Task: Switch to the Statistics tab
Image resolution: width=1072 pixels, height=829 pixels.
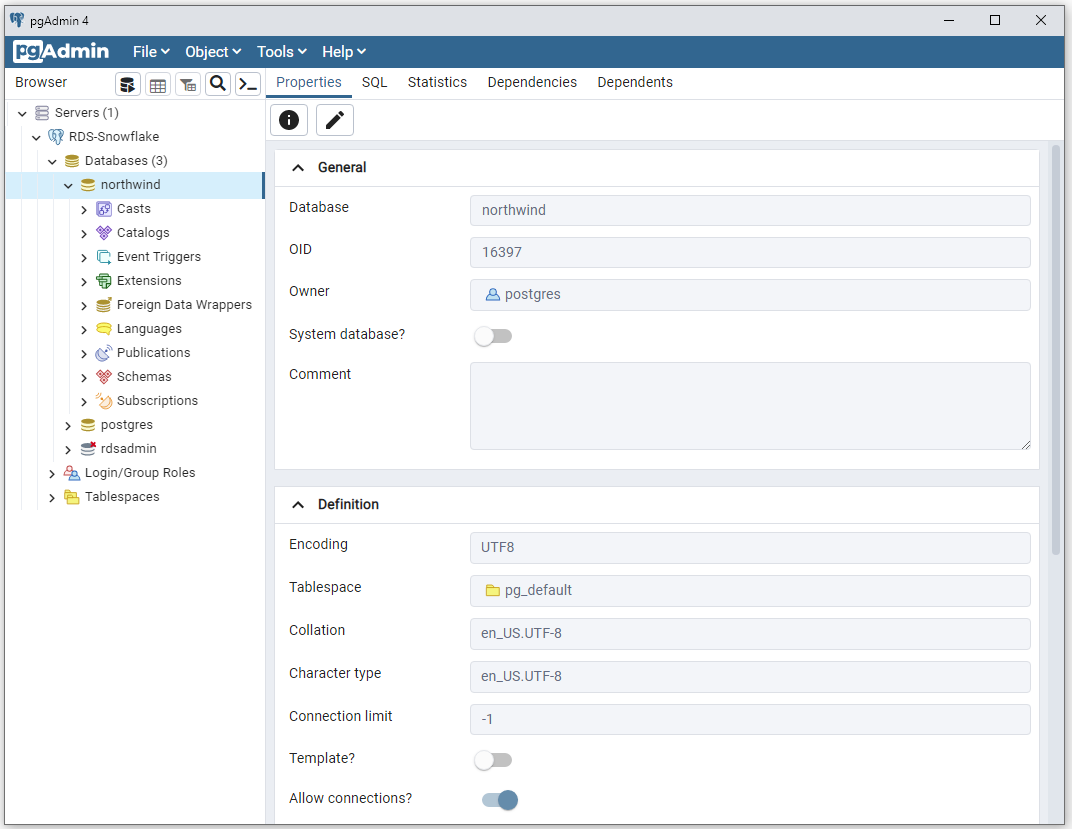Action: (x=438, y=83)
